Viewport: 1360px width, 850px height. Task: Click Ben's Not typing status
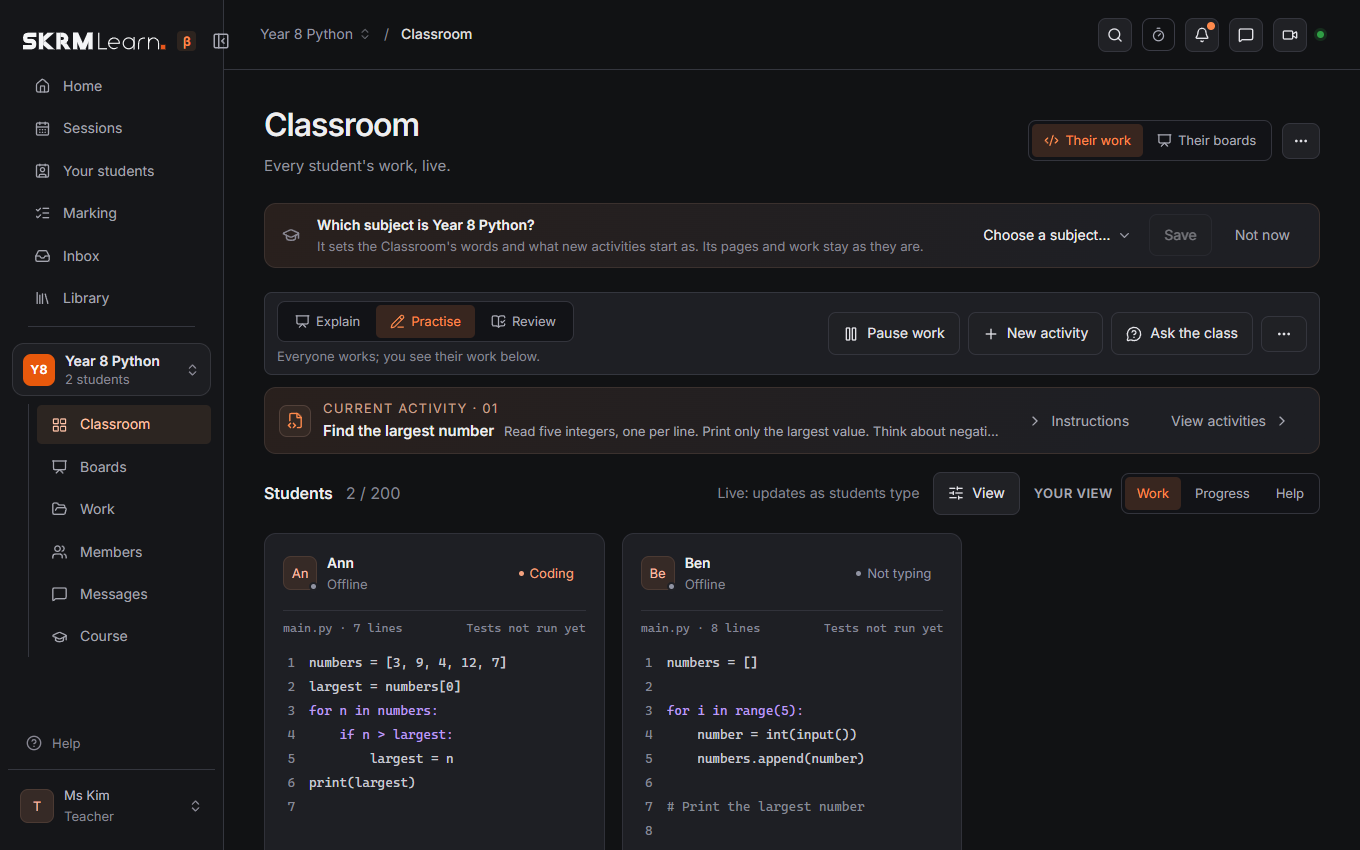893,574
